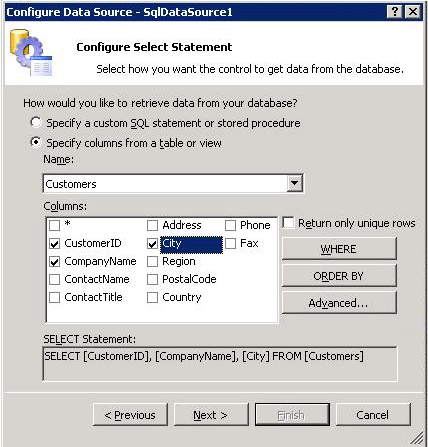The image size is (428, 447).
Task: Open the Advanced options button
Action: tap(339, 303)
